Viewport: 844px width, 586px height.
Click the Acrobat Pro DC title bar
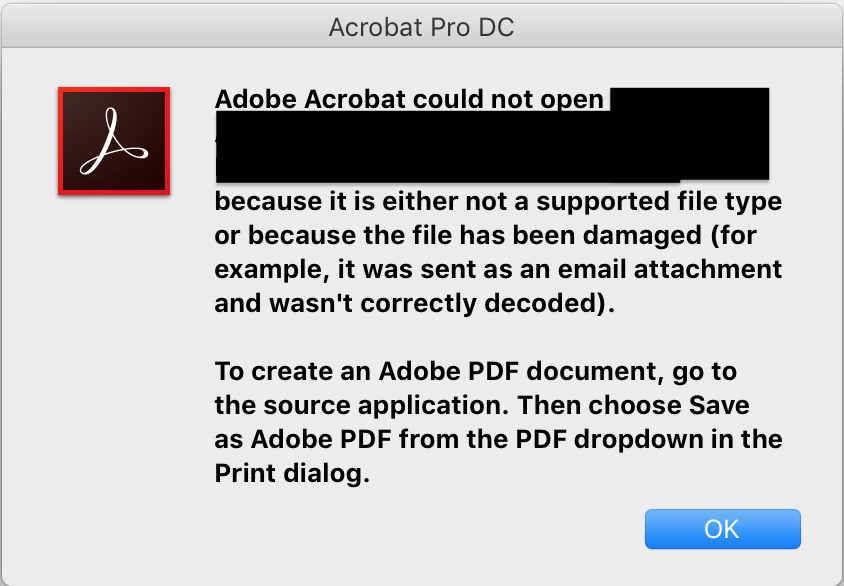coord(422,27)
